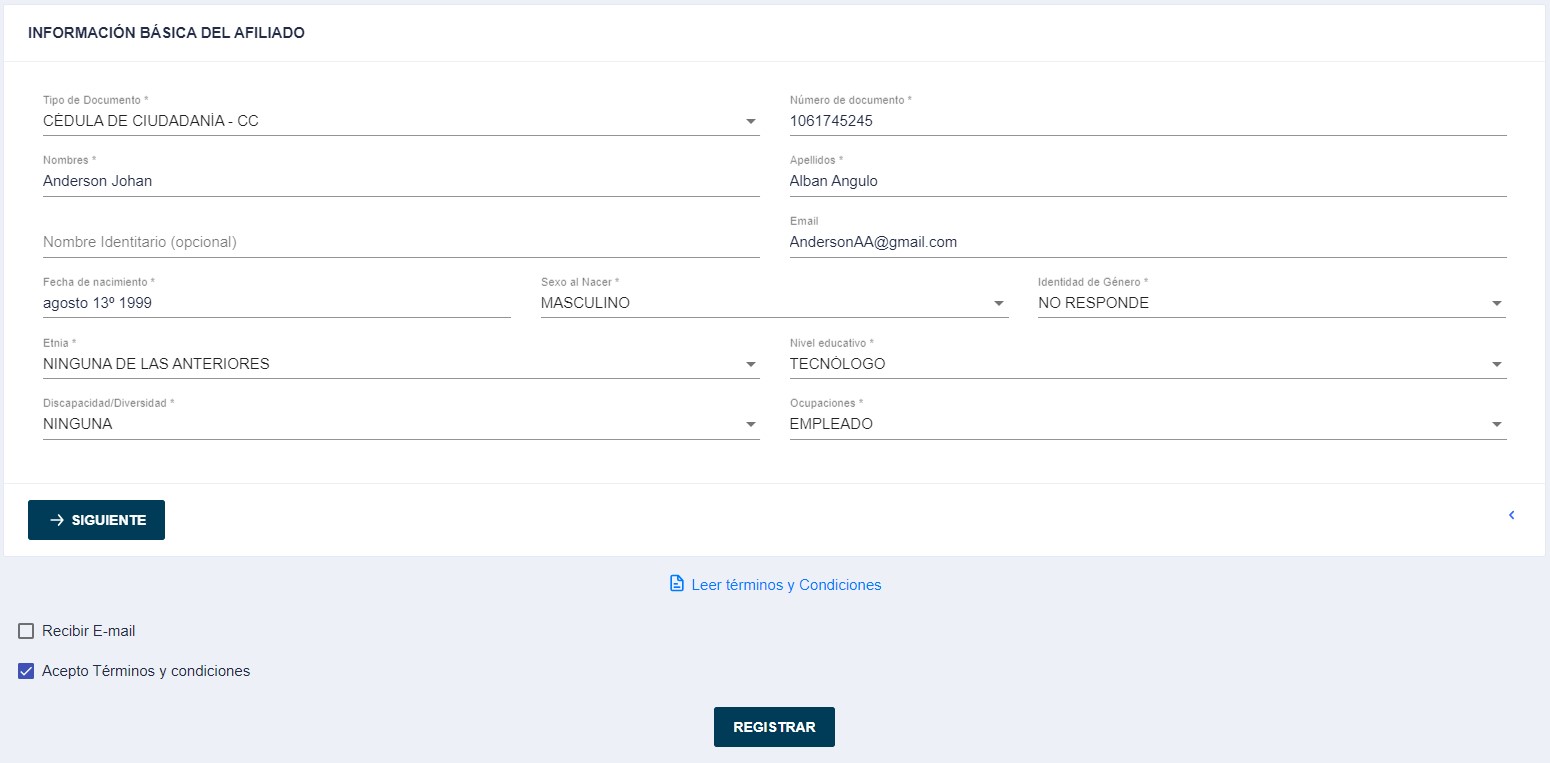Enable the Recibir E-mail checkbox
The width and height of the screenshot is (1550, 763).
click(26, 631)
